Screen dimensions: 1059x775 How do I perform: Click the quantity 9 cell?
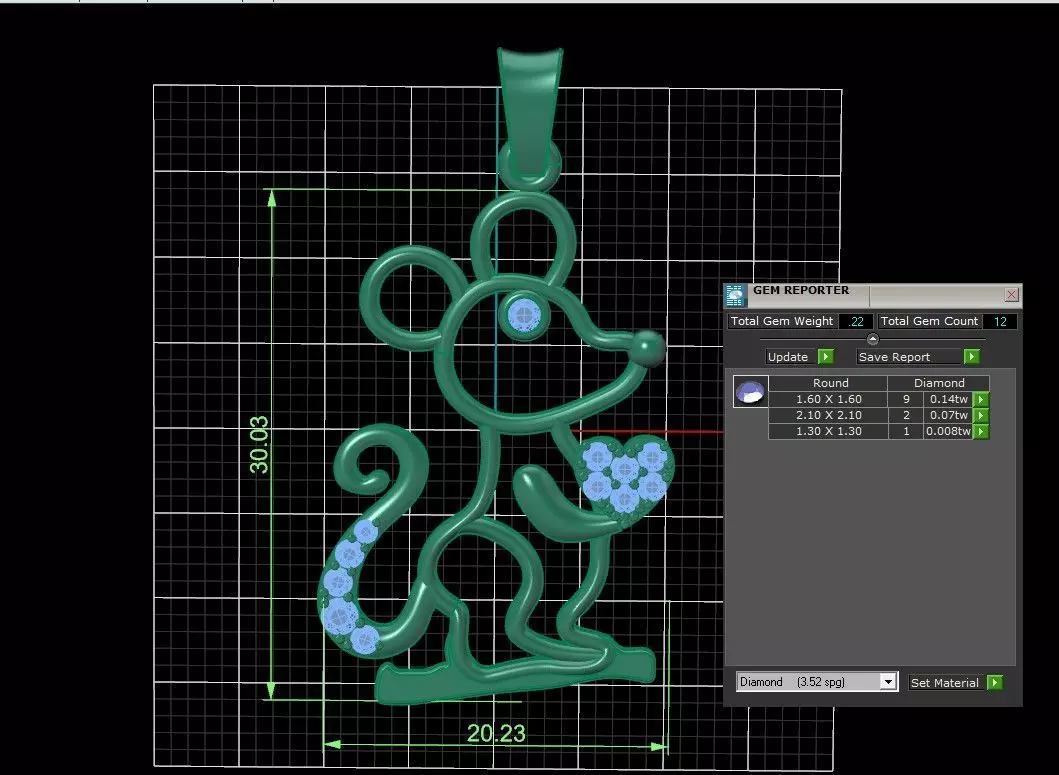coord(906,399)
